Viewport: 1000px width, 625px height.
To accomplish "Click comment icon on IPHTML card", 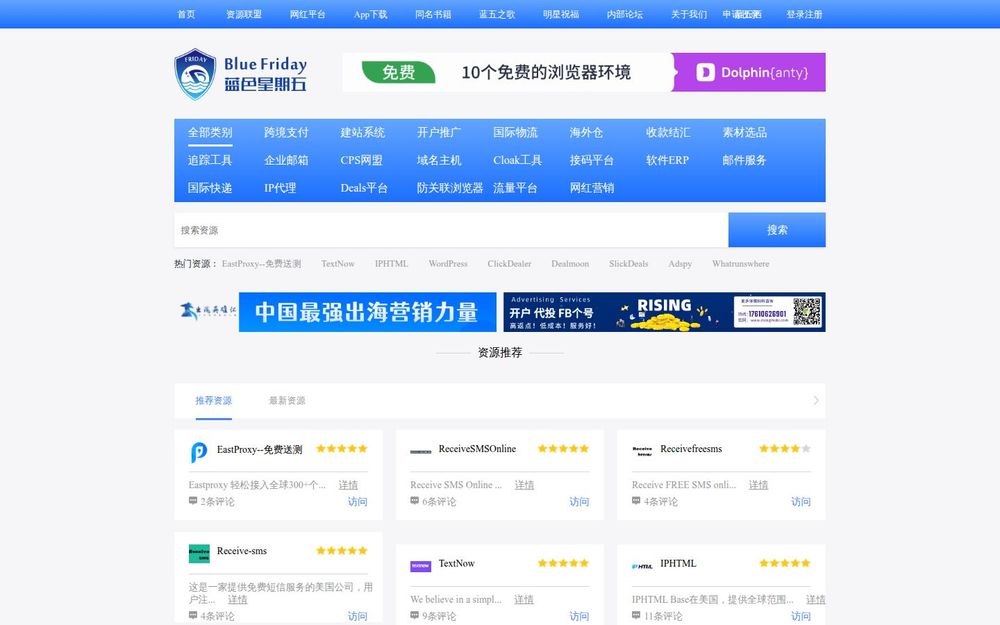I will pos(636,615).
